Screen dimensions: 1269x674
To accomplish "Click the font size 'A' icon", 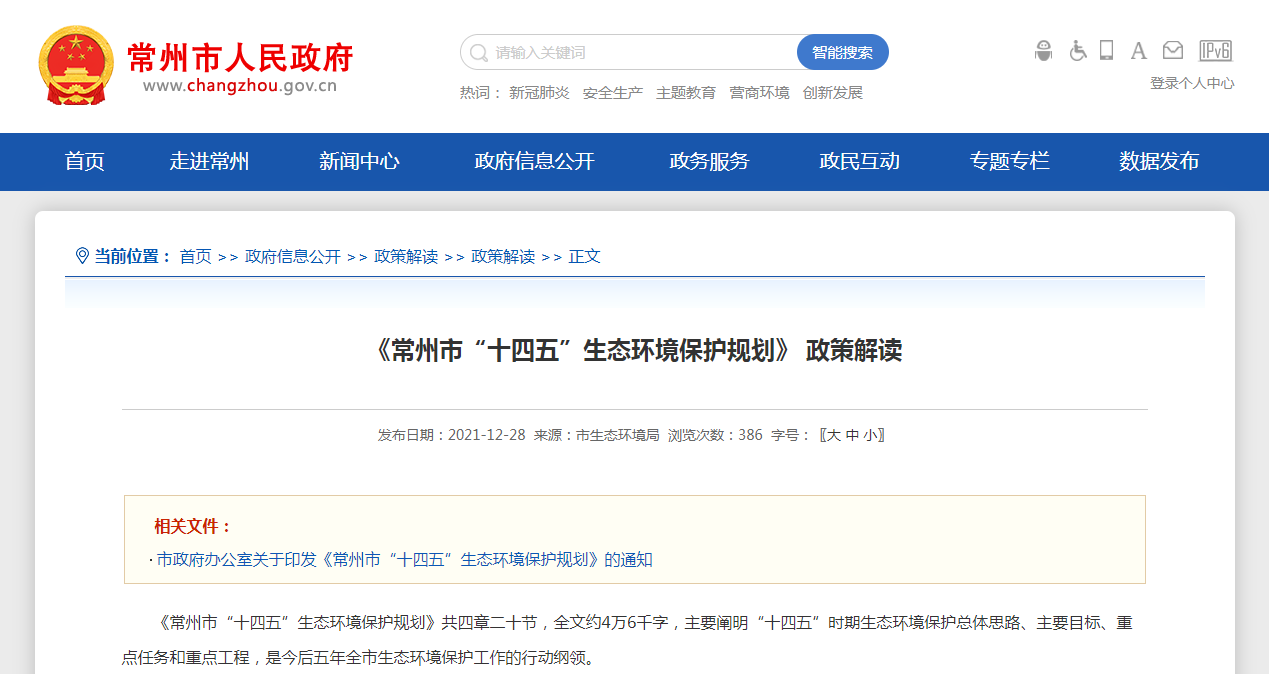I will [x=1139, y=50].
